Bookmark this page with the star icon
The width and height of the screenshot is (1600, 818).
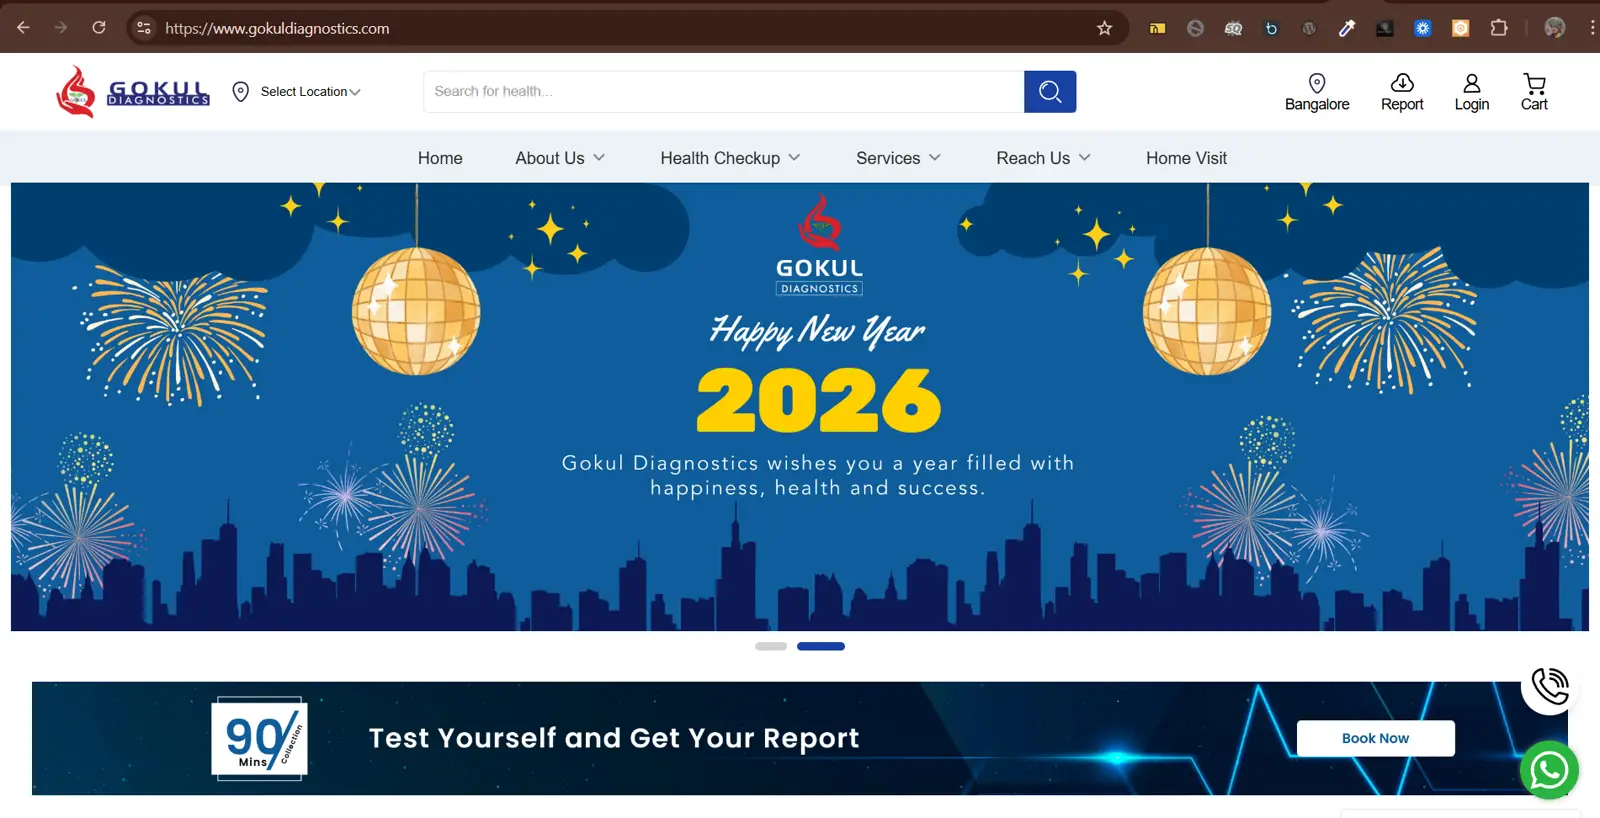point(1104,28)
